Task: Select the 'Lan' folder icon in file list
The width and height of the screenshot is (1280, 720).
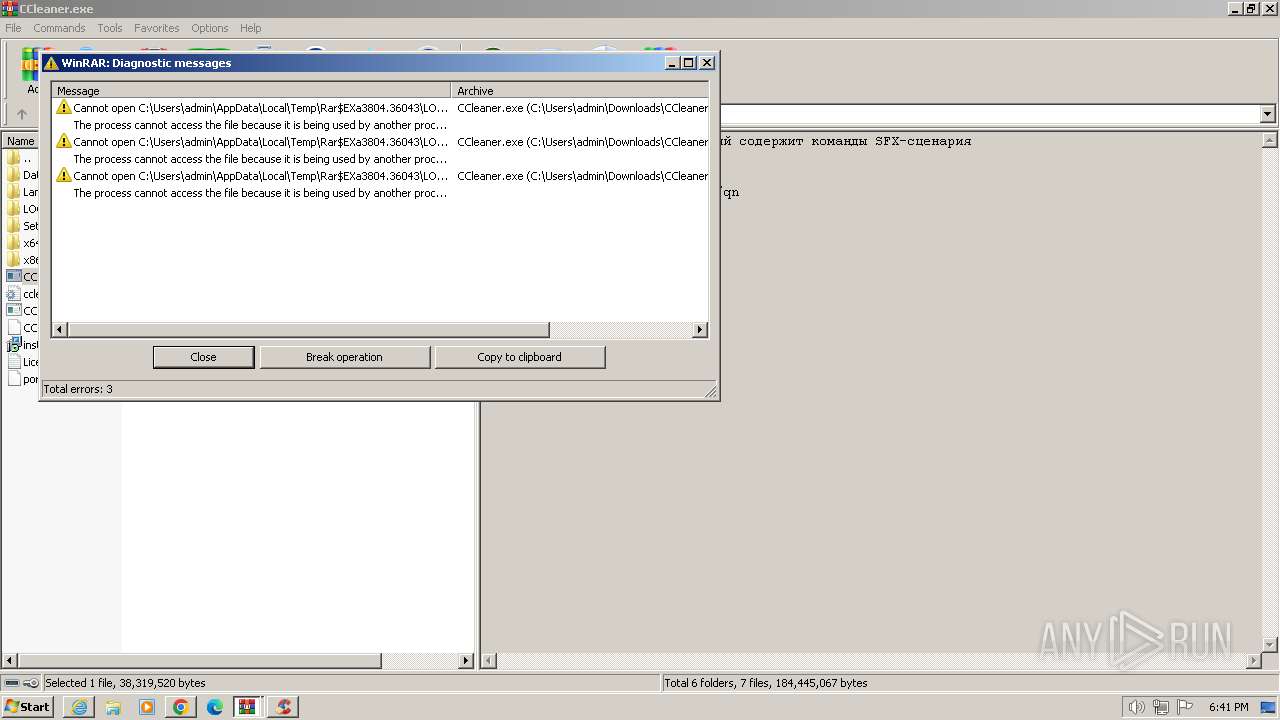Action: click(14, 192)
